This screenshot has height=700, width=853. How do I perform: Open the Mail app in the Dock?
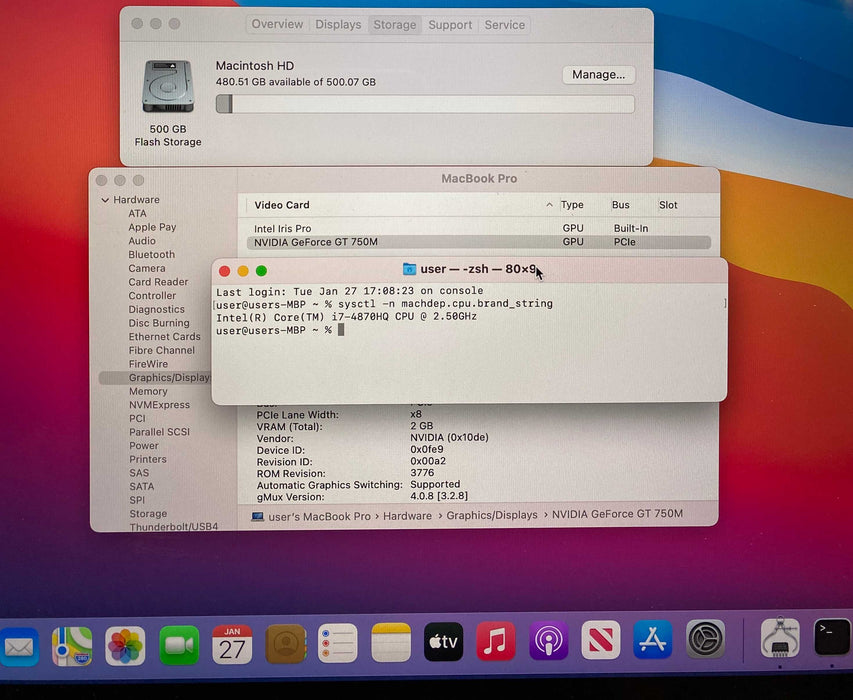click(x=20, y=646)
